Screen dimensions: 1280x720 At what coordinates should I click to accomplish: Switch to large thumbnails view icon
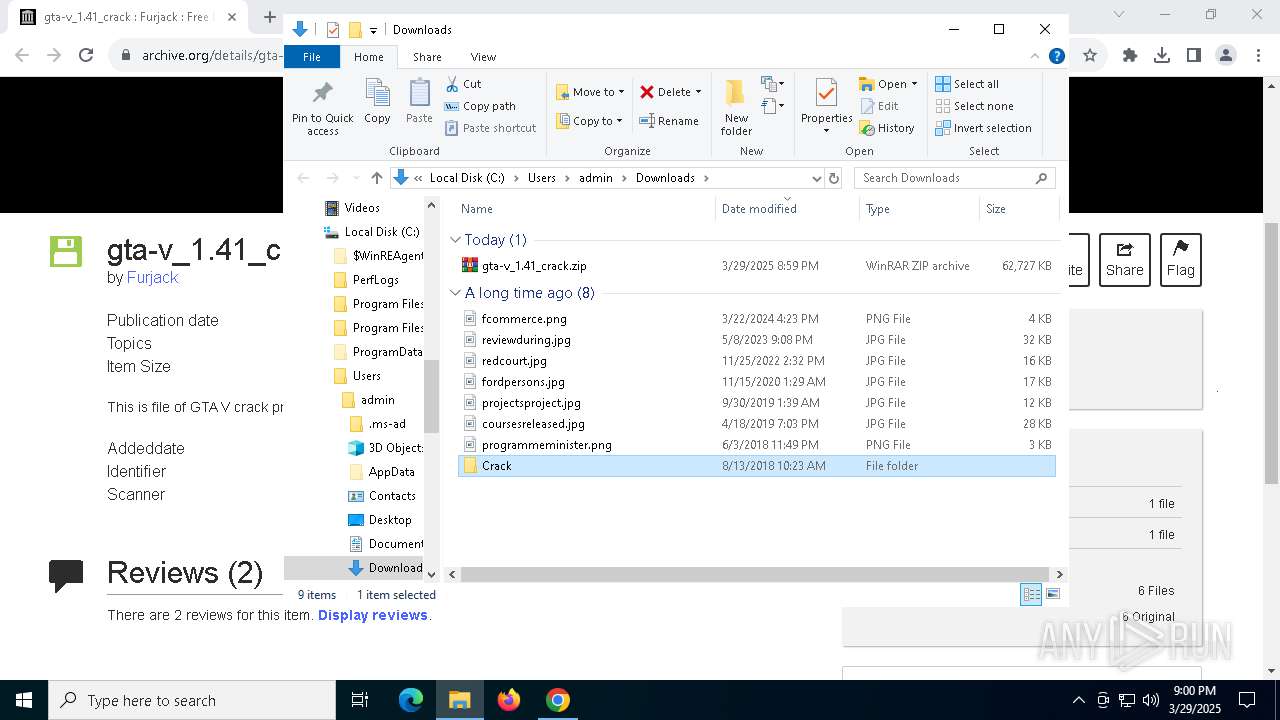1052,595
